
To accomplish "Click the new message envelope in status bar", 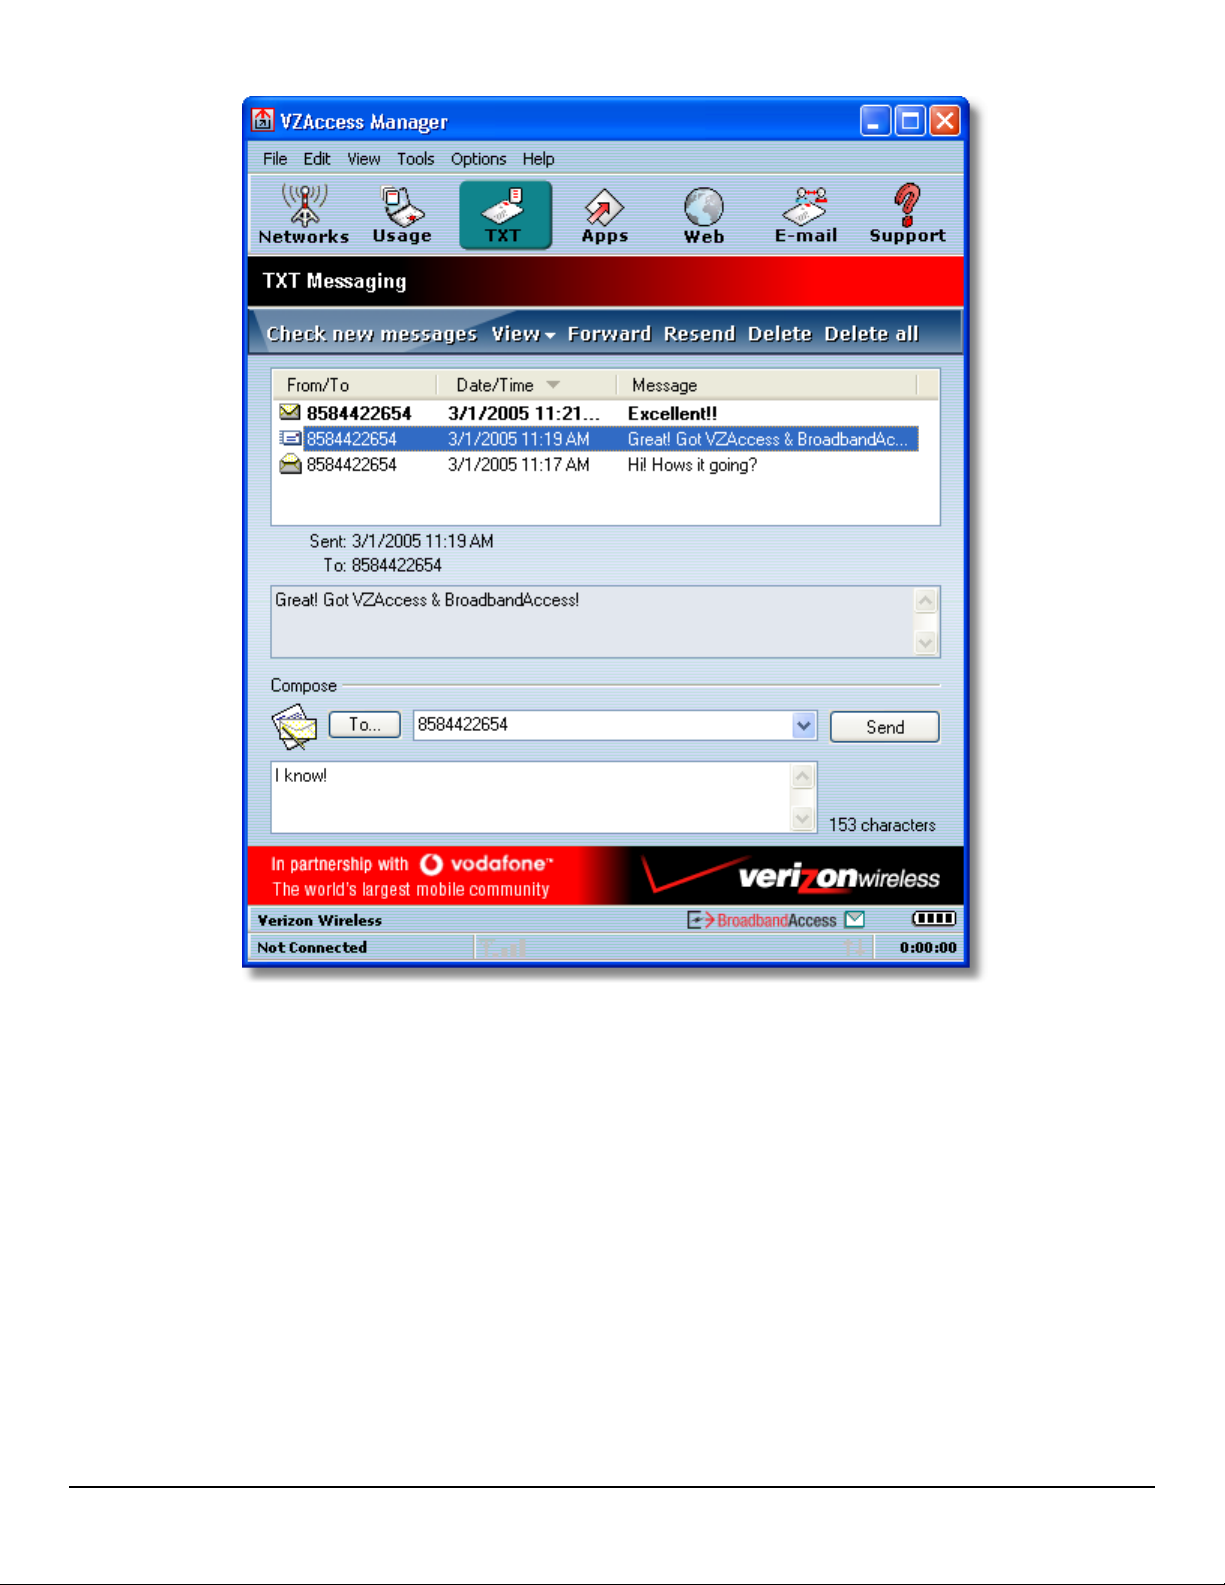I will coord(854,919).
